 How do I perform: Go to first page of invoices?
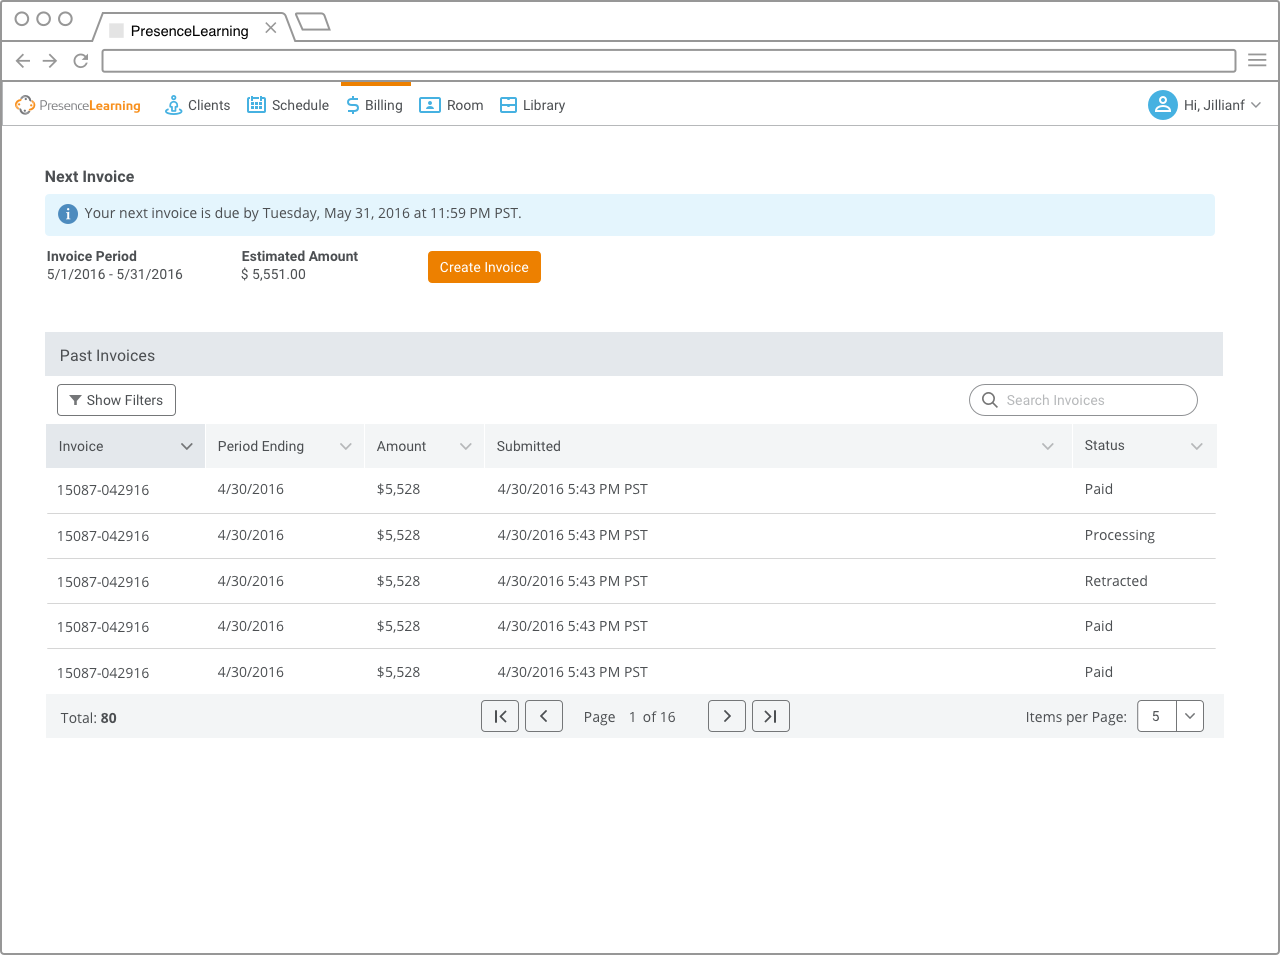tap(500, 716)
